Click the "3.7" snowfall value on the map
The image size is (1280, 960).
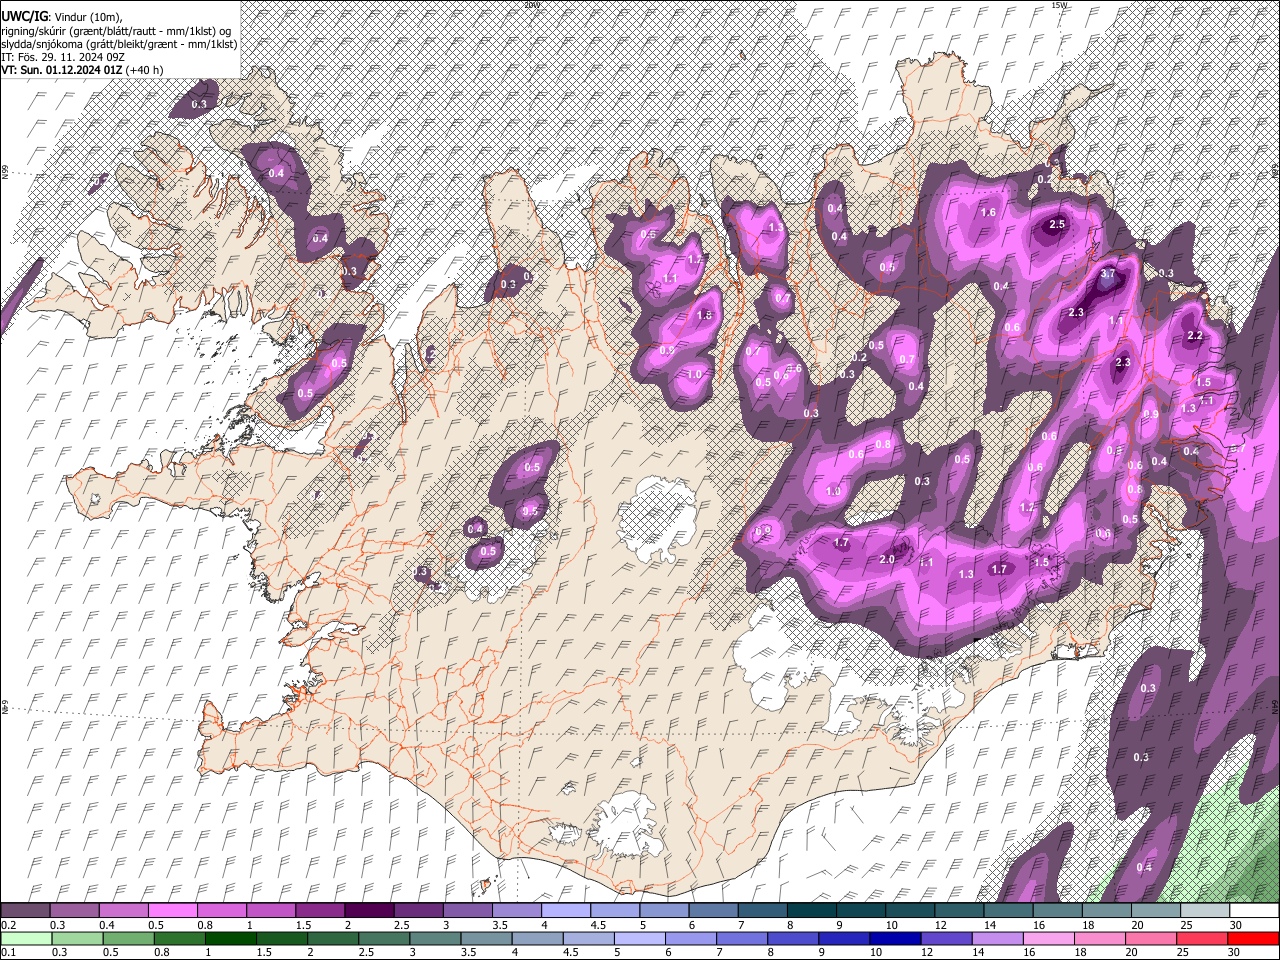[1108, 273]
